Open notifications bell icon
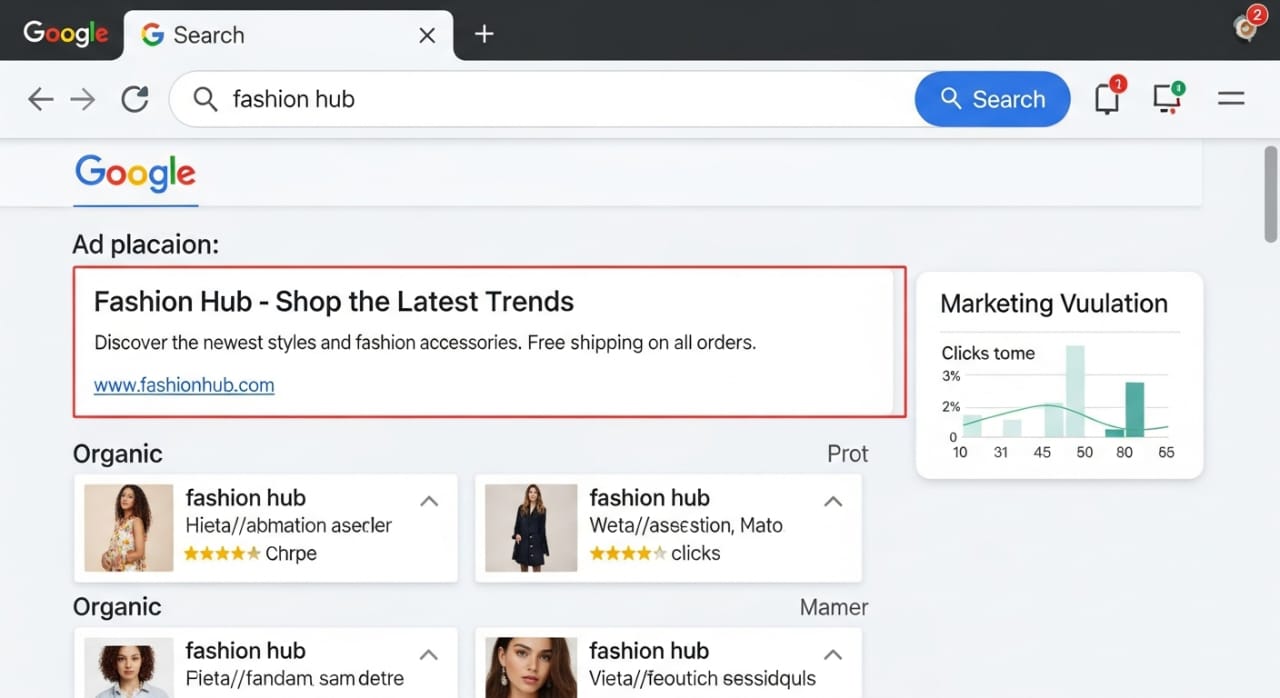The height and width of the screenshot is (698, 1280). (x=1107, y=99)
